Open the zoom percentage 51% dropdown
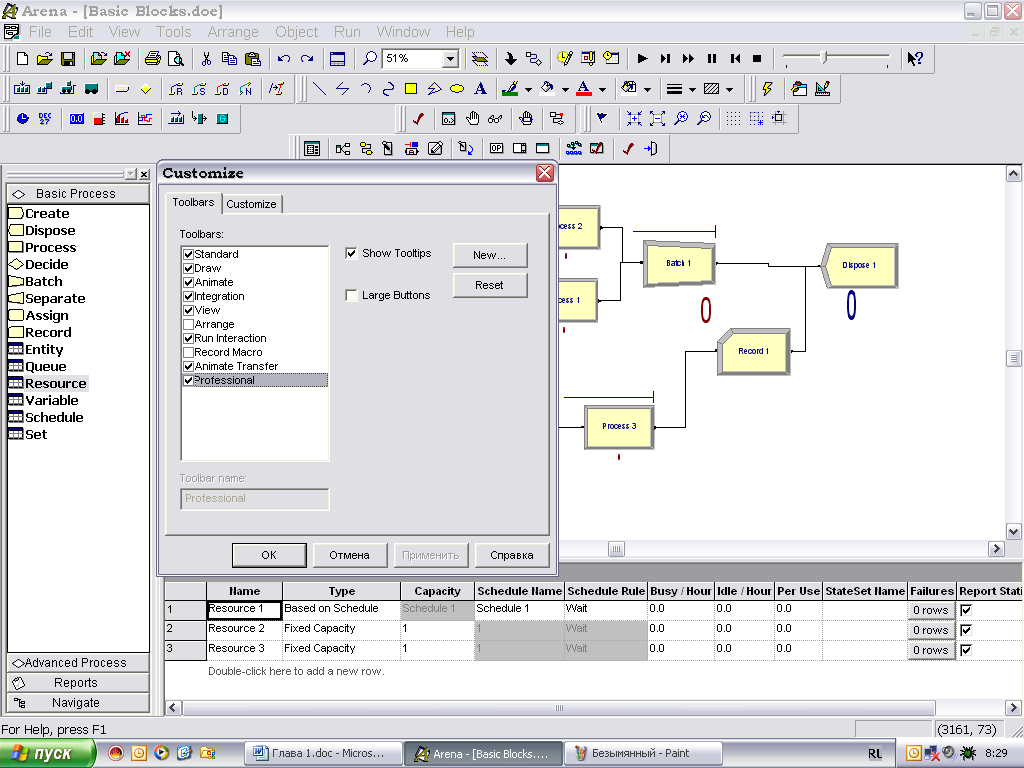Viewport: 1024px width, 768px height. pos(450,59)
